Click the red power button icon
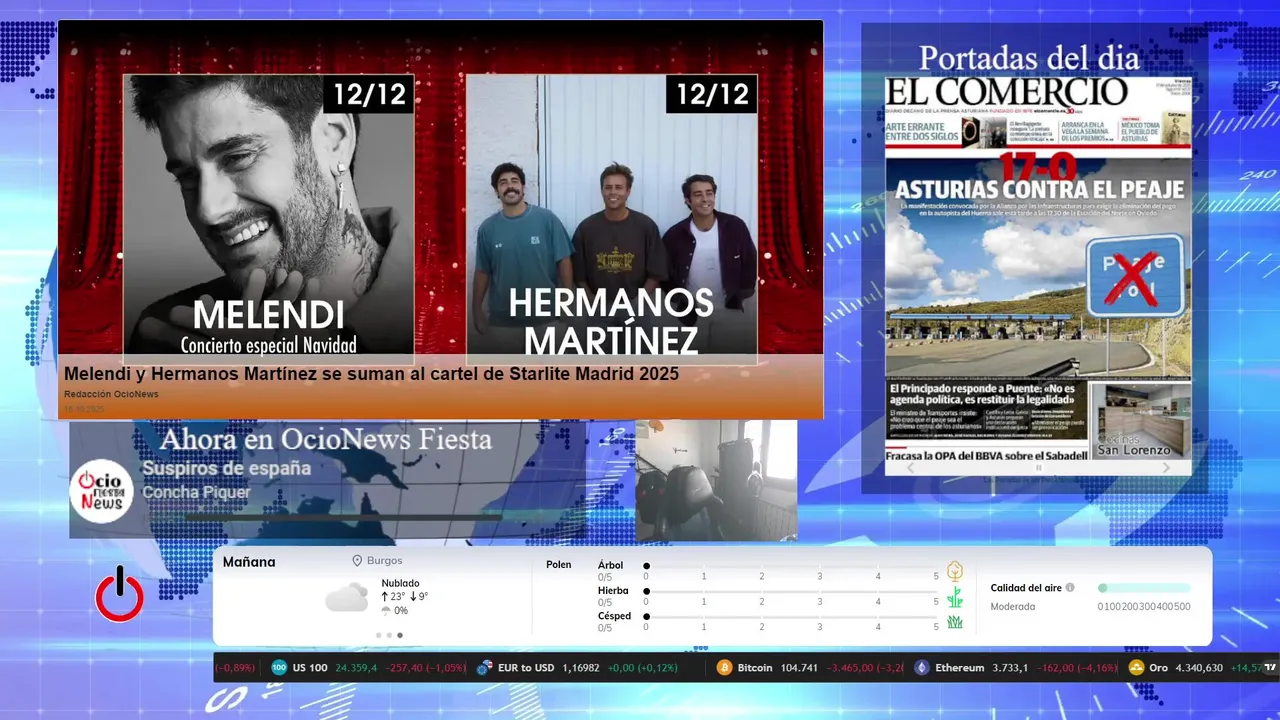Viewport: 1280px width, 720px height. click(x=120, y=594)
